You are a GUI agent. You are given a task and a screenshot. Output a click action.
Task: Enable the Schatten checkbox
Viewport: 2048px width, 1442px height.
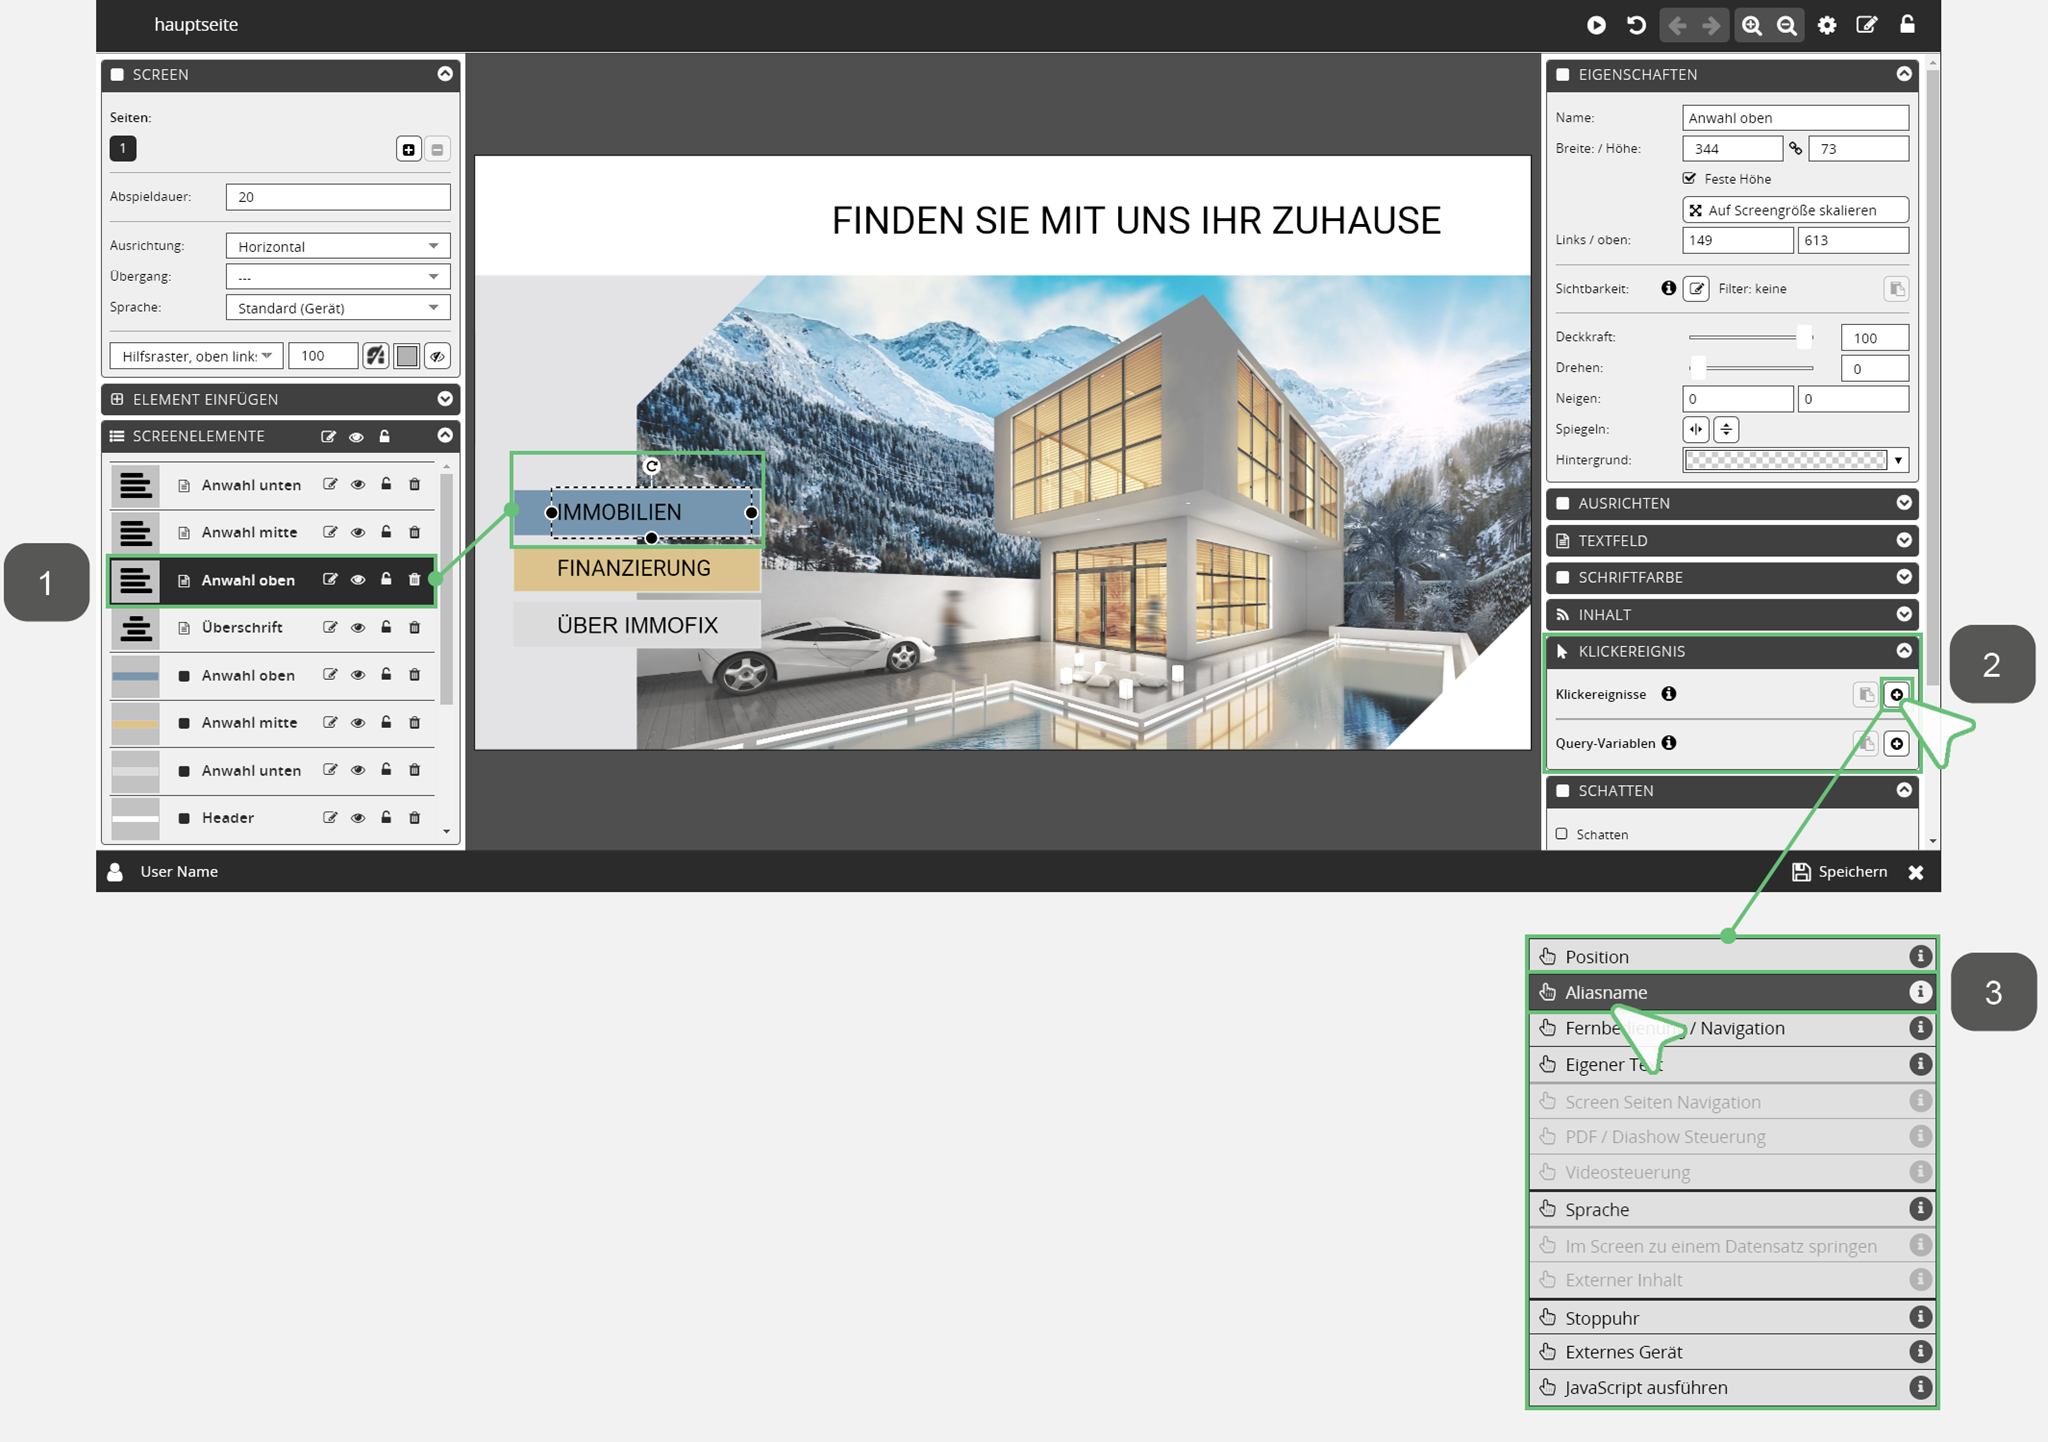pos(1562,833)
